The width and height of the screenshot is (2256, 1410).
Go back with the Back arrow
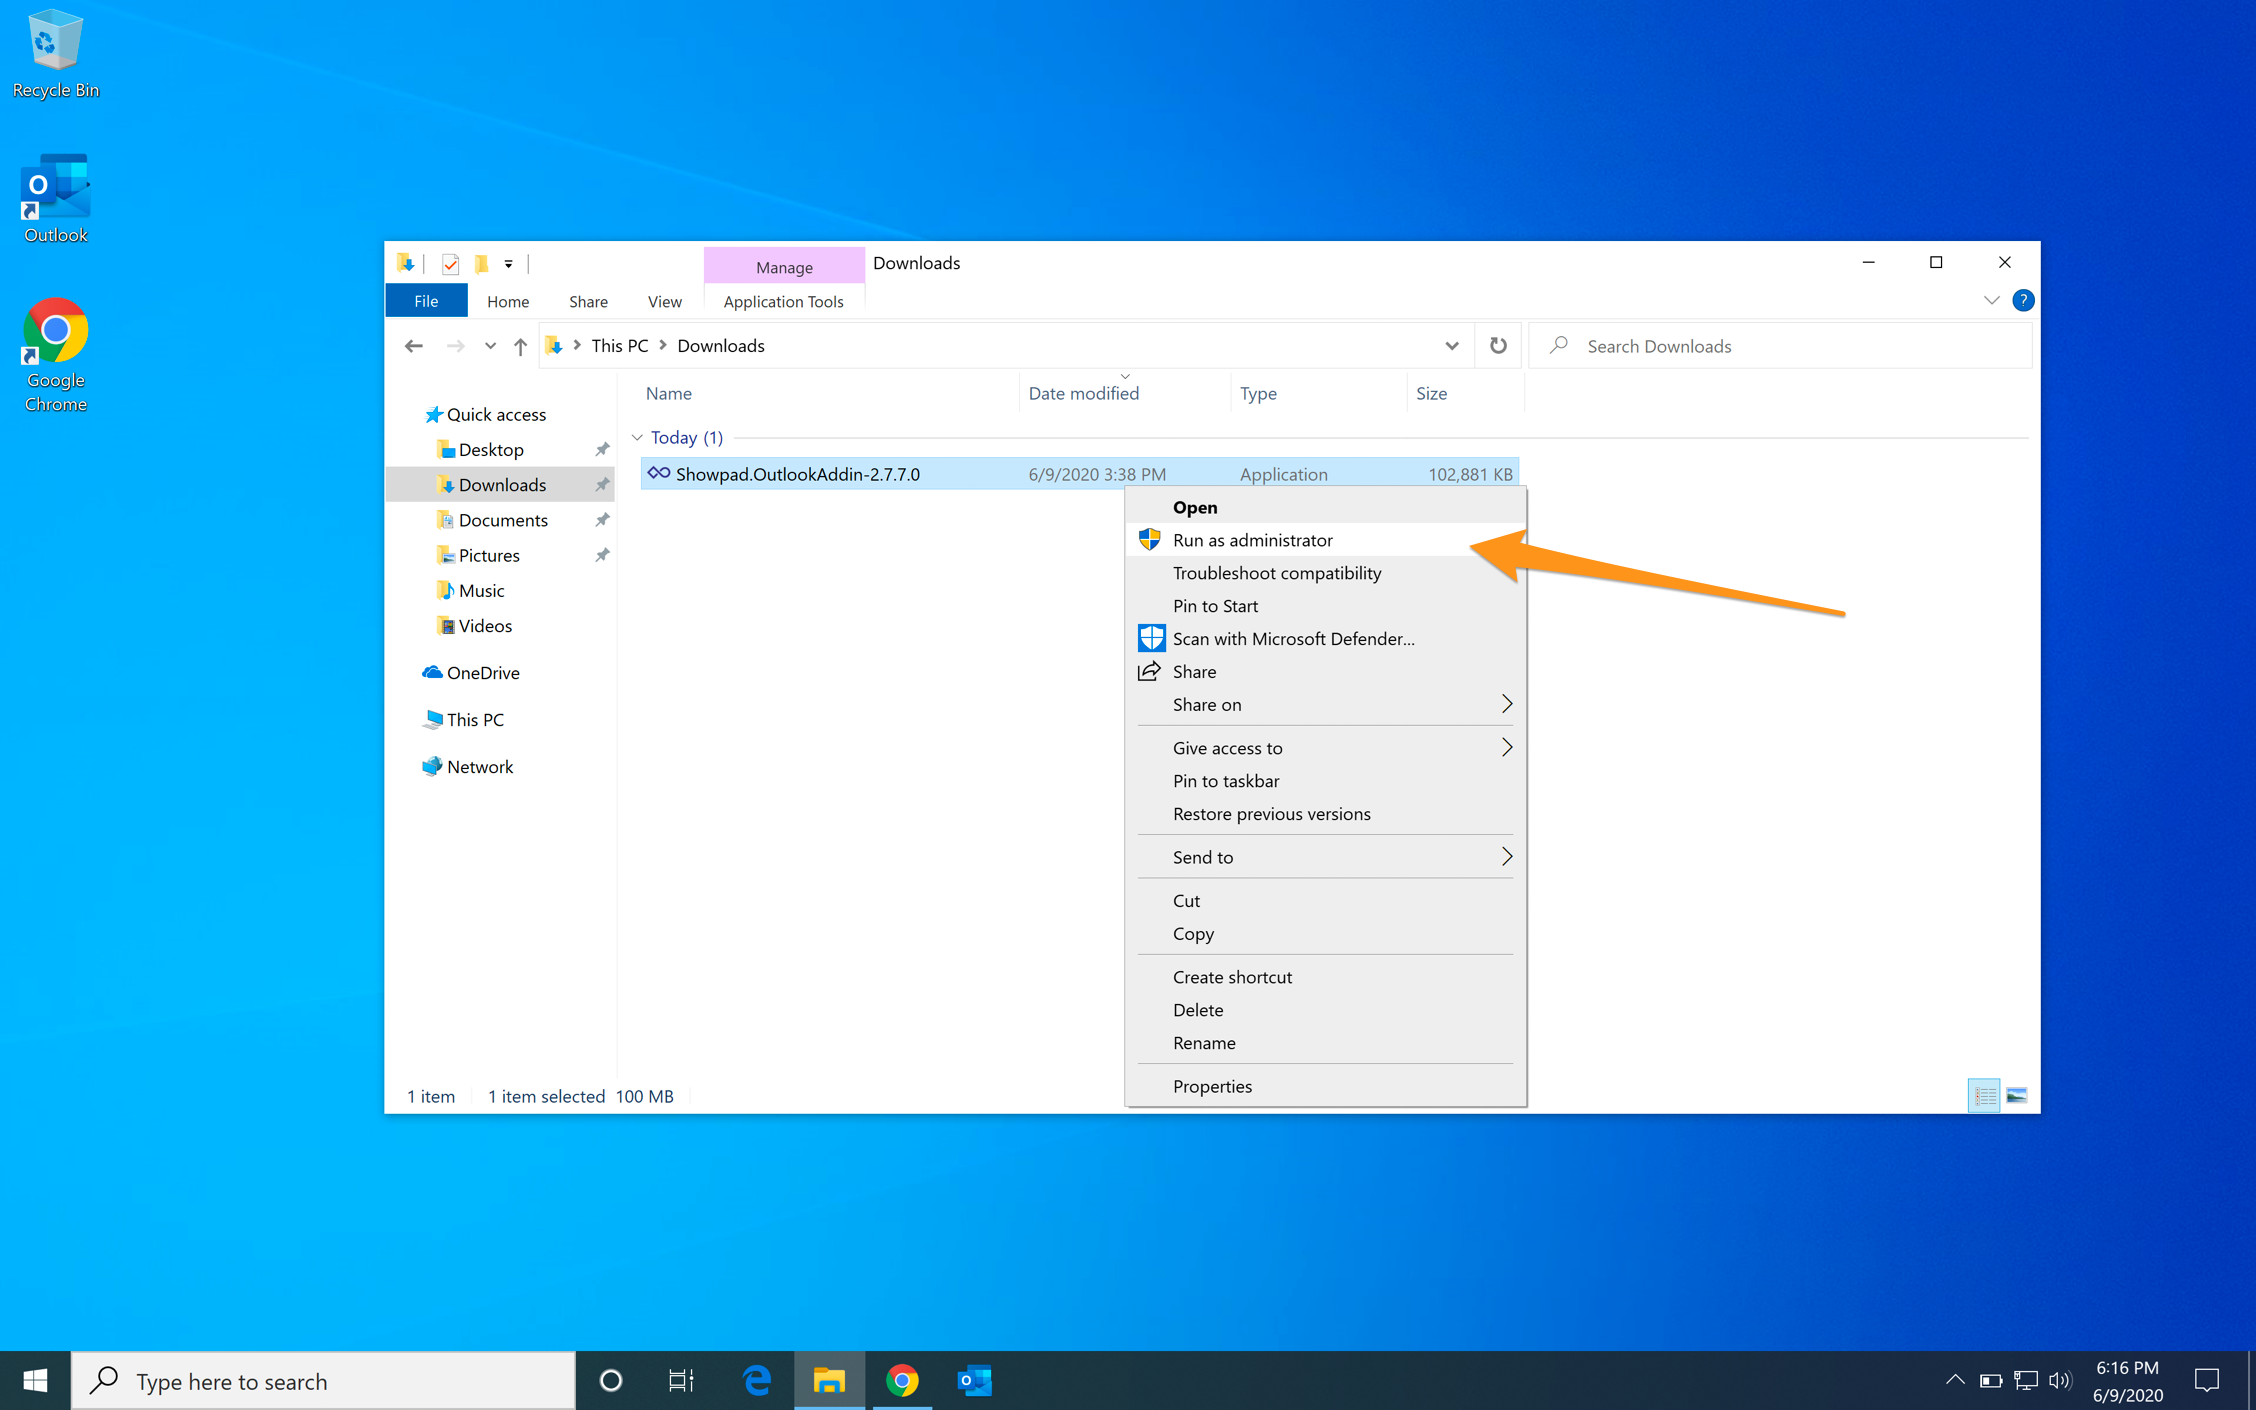coord(414,346)
